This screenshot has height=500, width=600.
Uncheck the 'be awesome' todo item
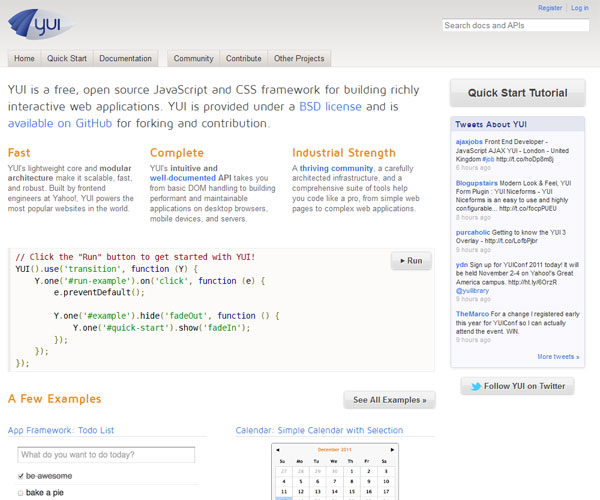tap(20, 476)
